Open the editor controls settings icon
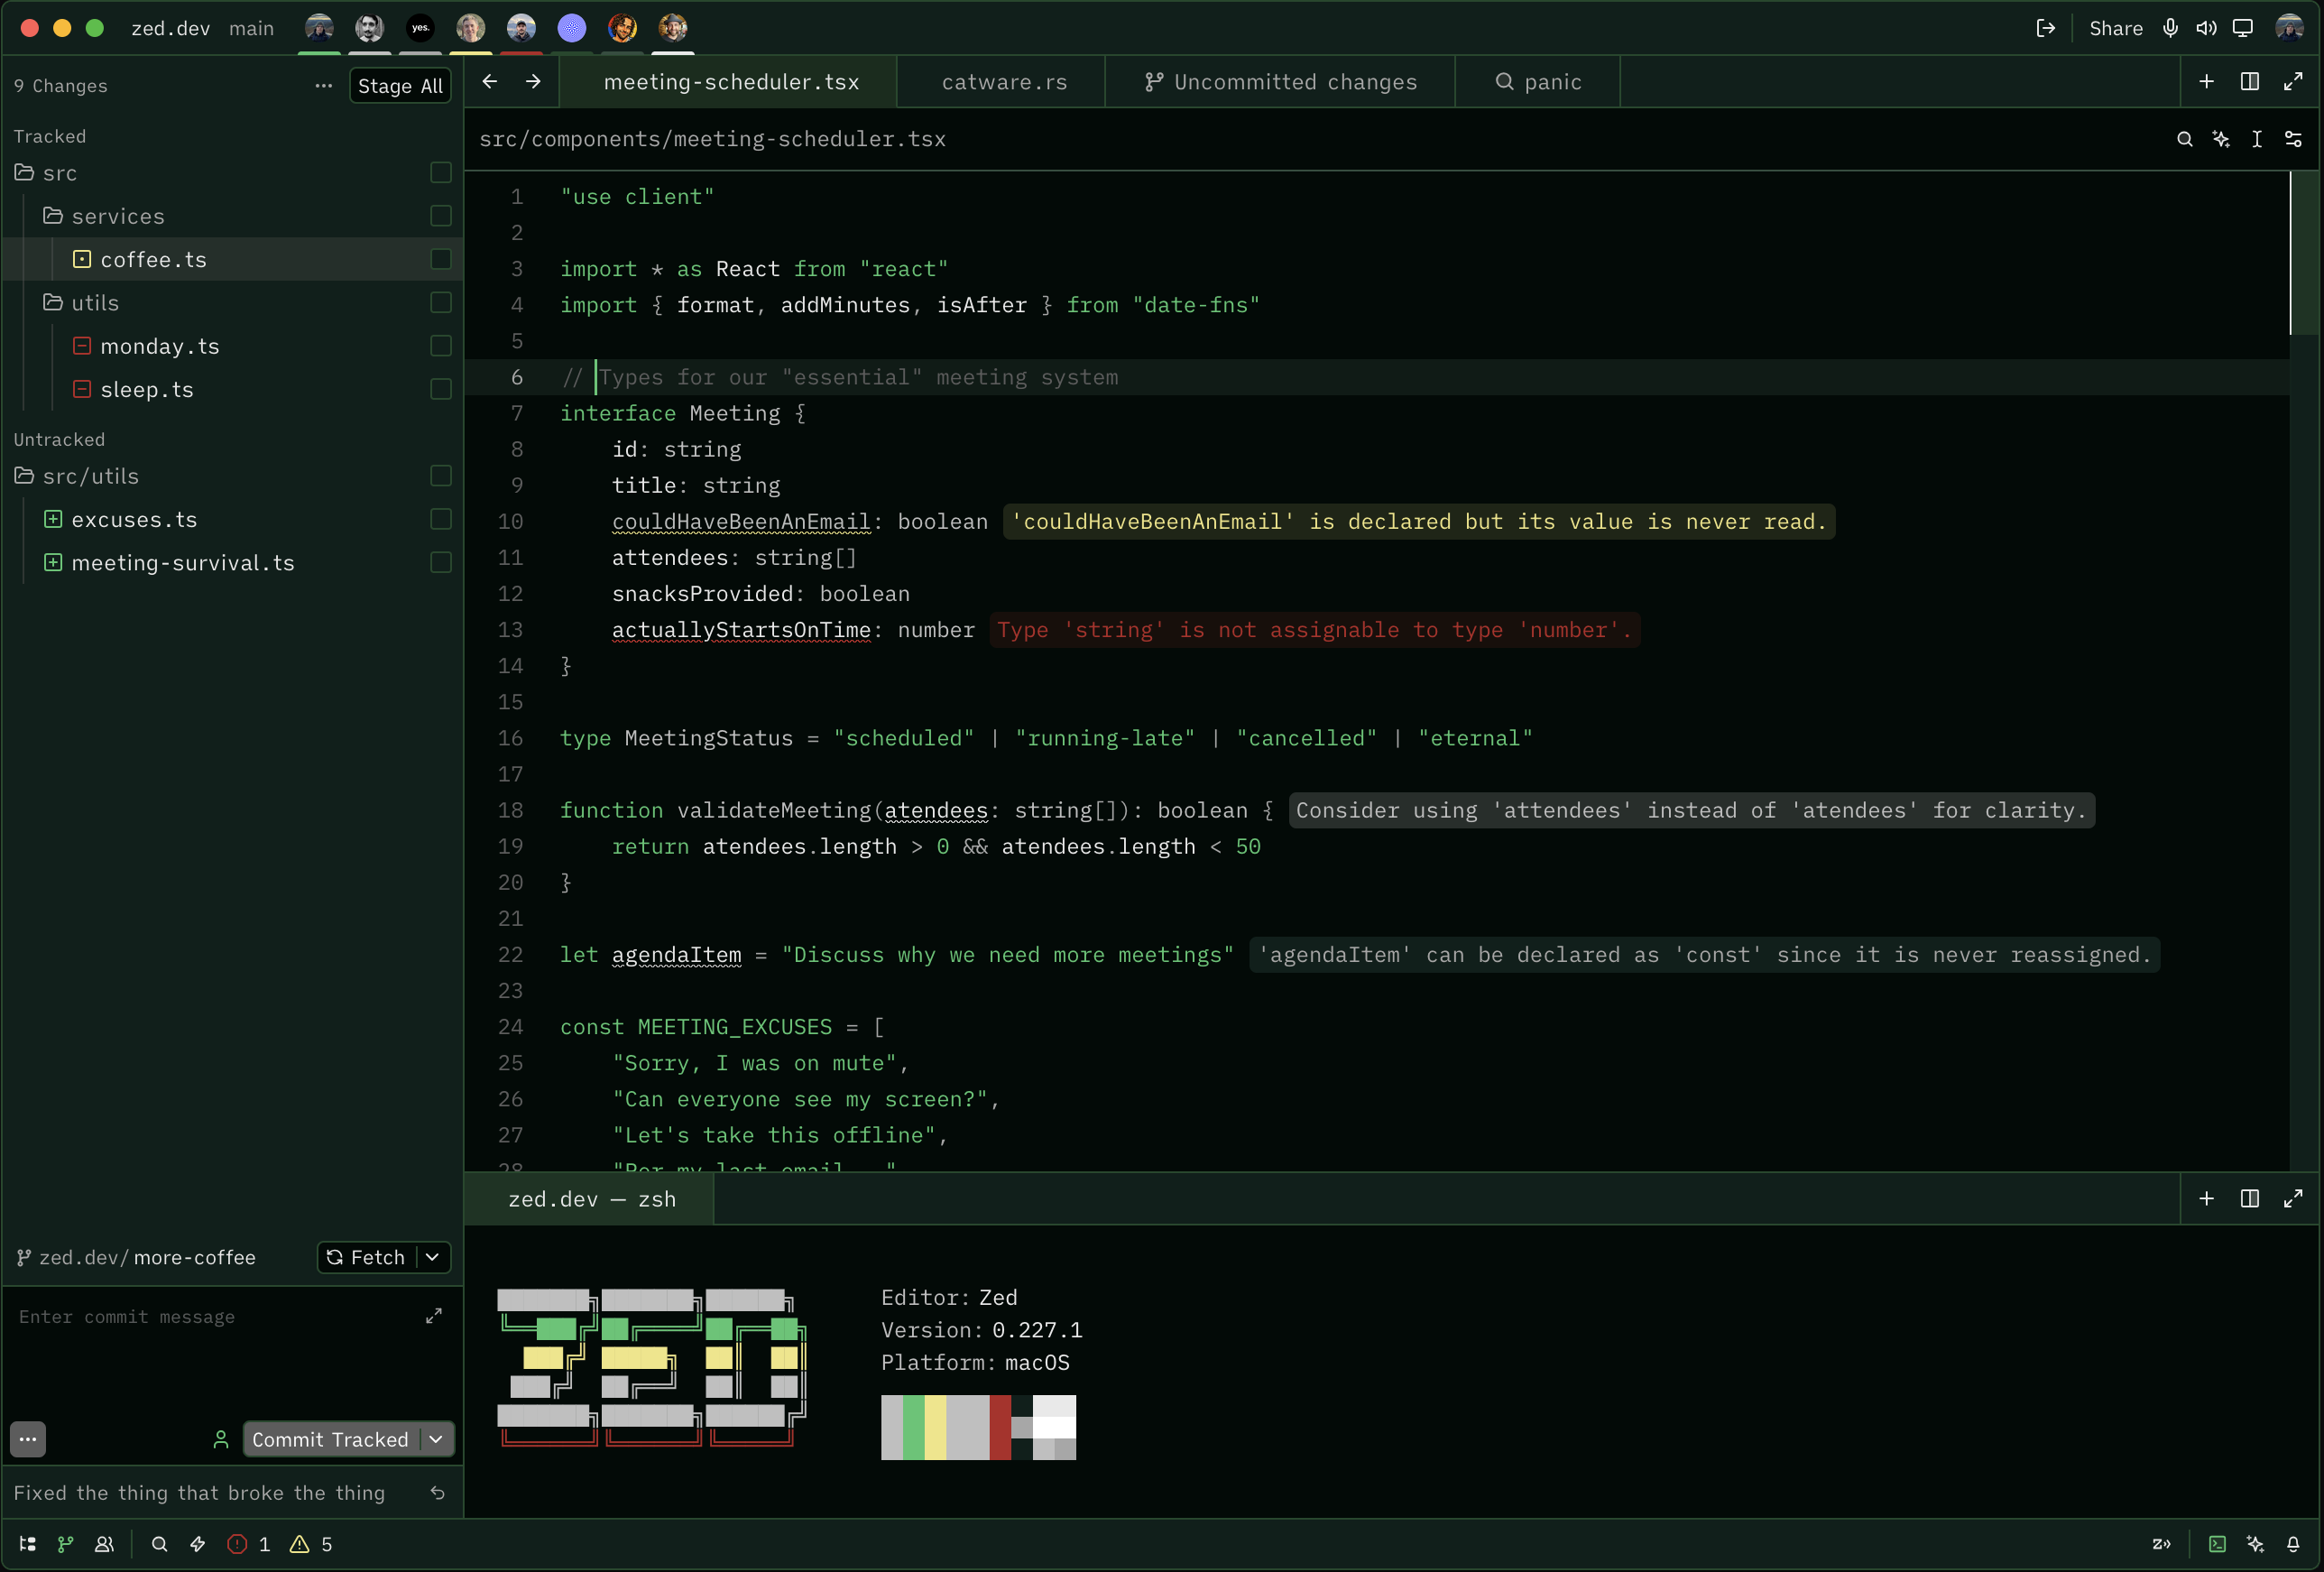Image resolution: width=2324 pixels, height=1572 pixels. 2293,139
